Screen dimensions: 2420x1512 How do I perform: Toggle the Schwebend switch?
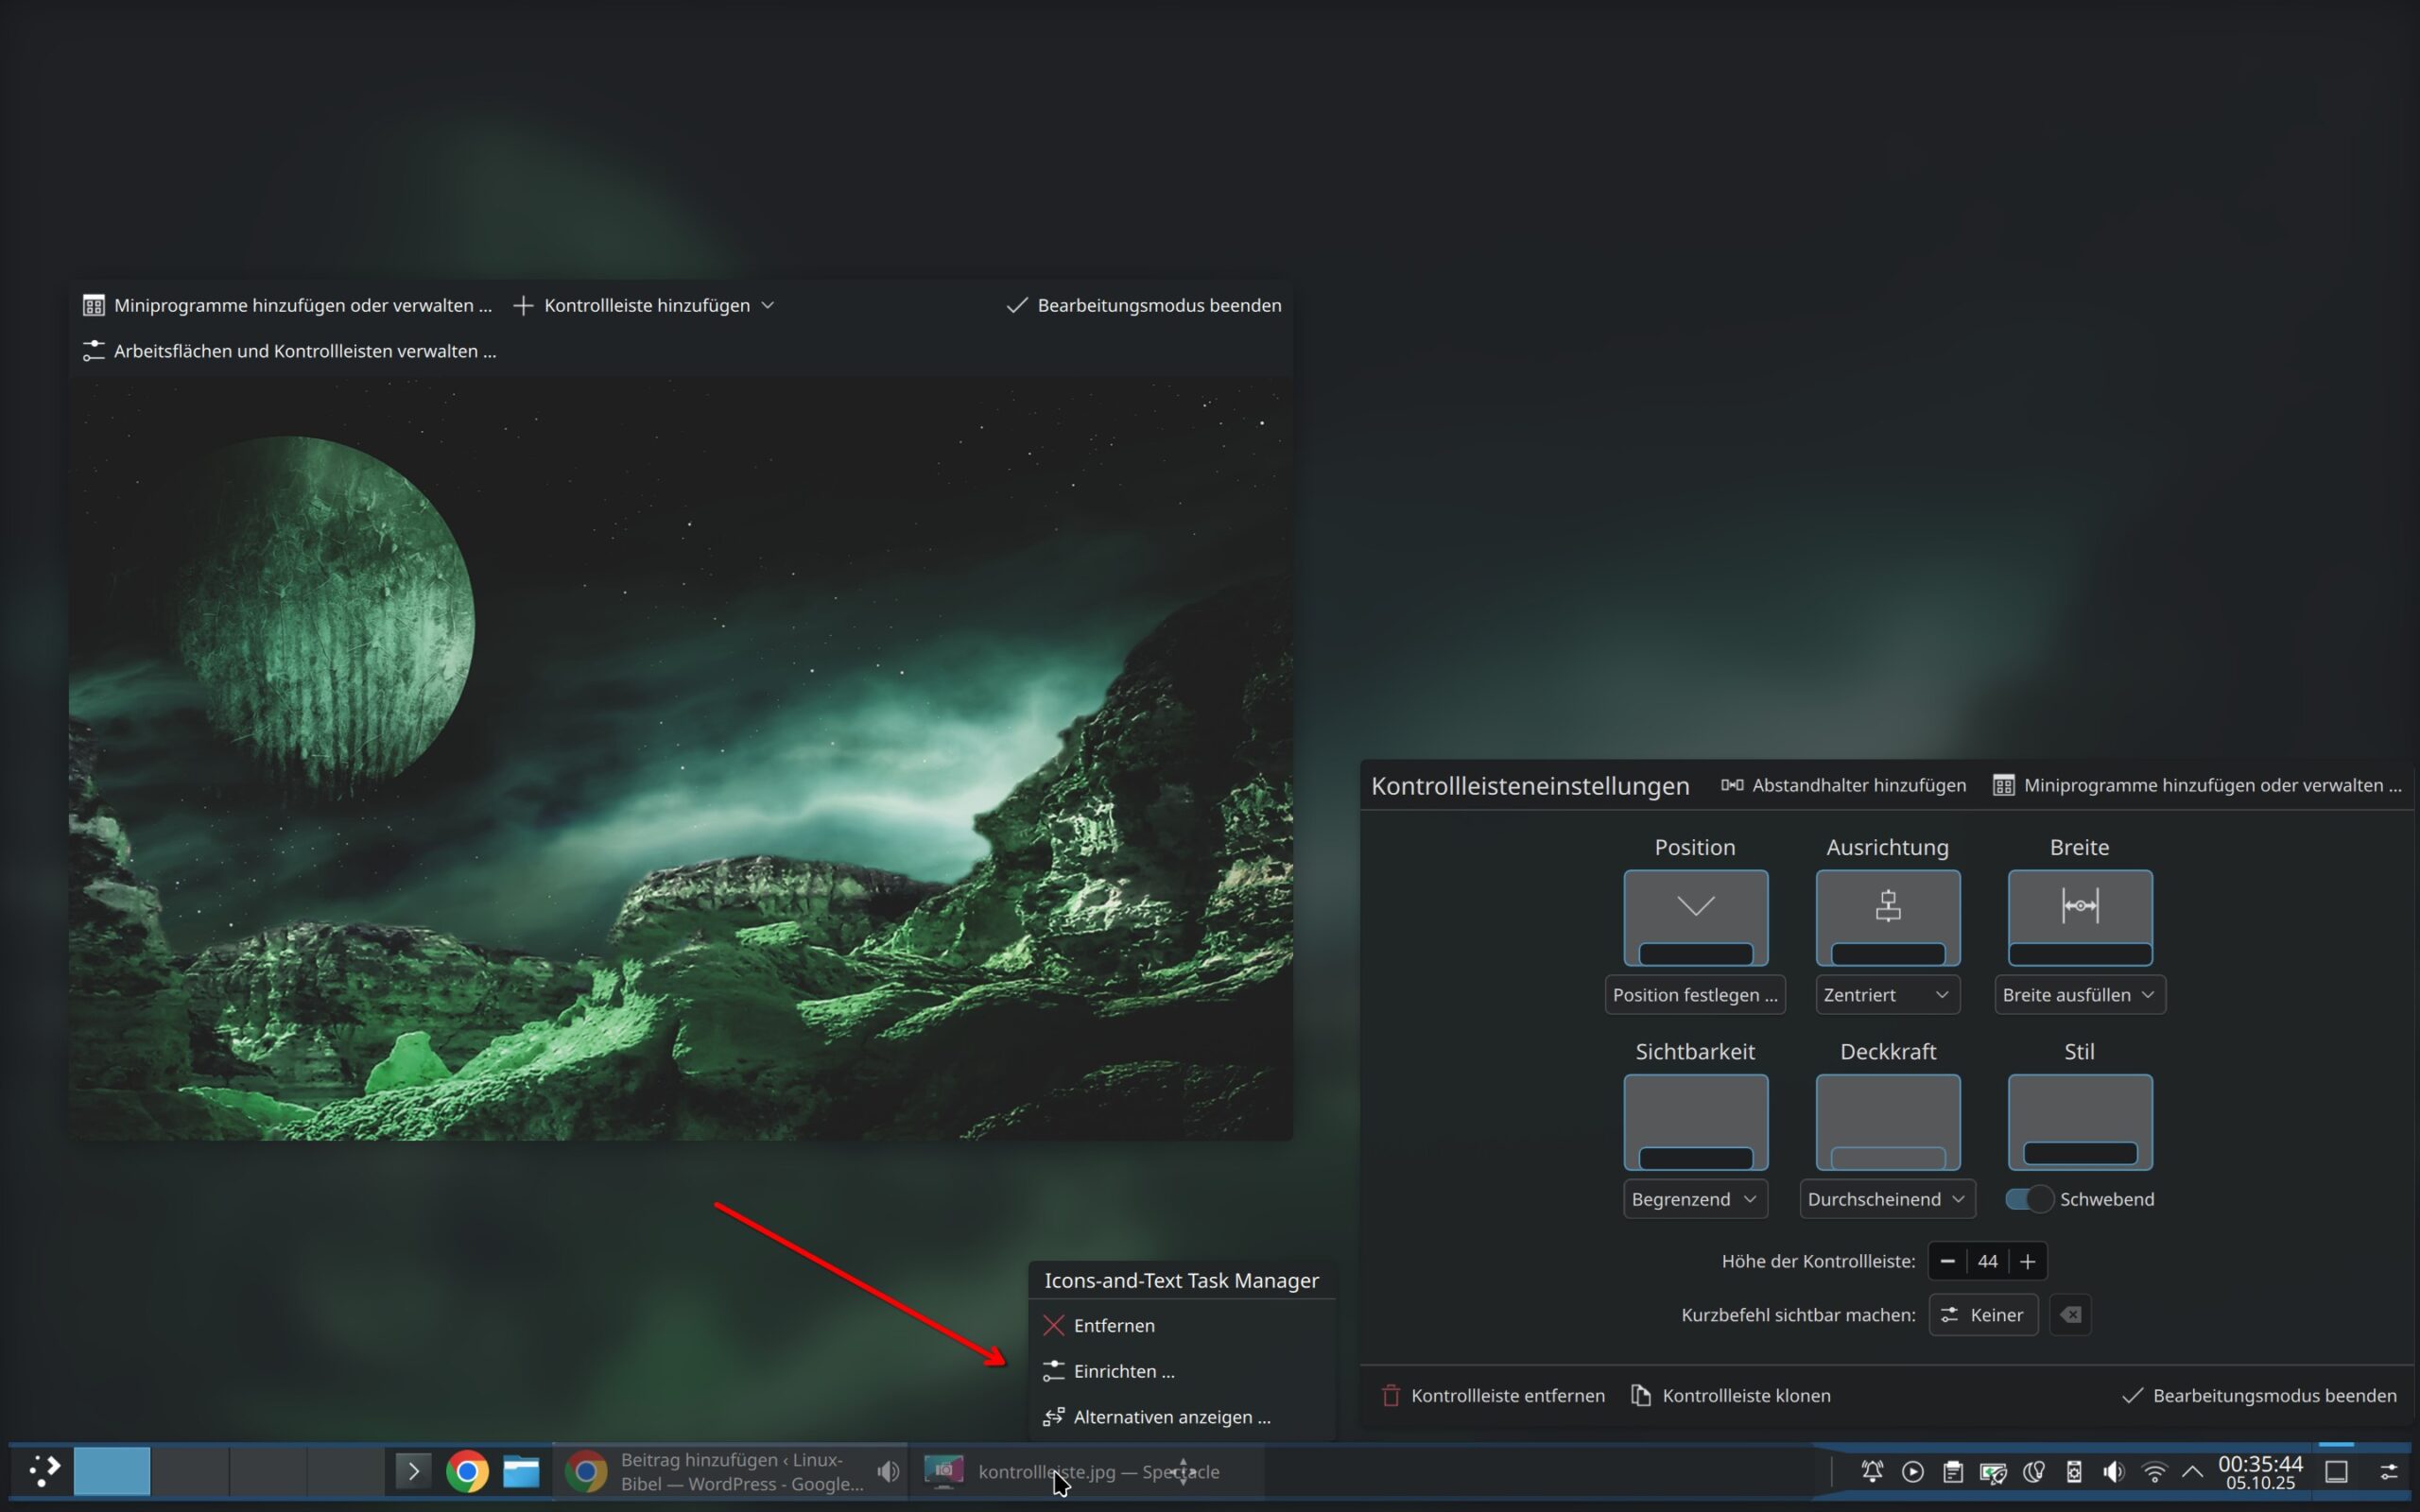tap(2029, 1198)
